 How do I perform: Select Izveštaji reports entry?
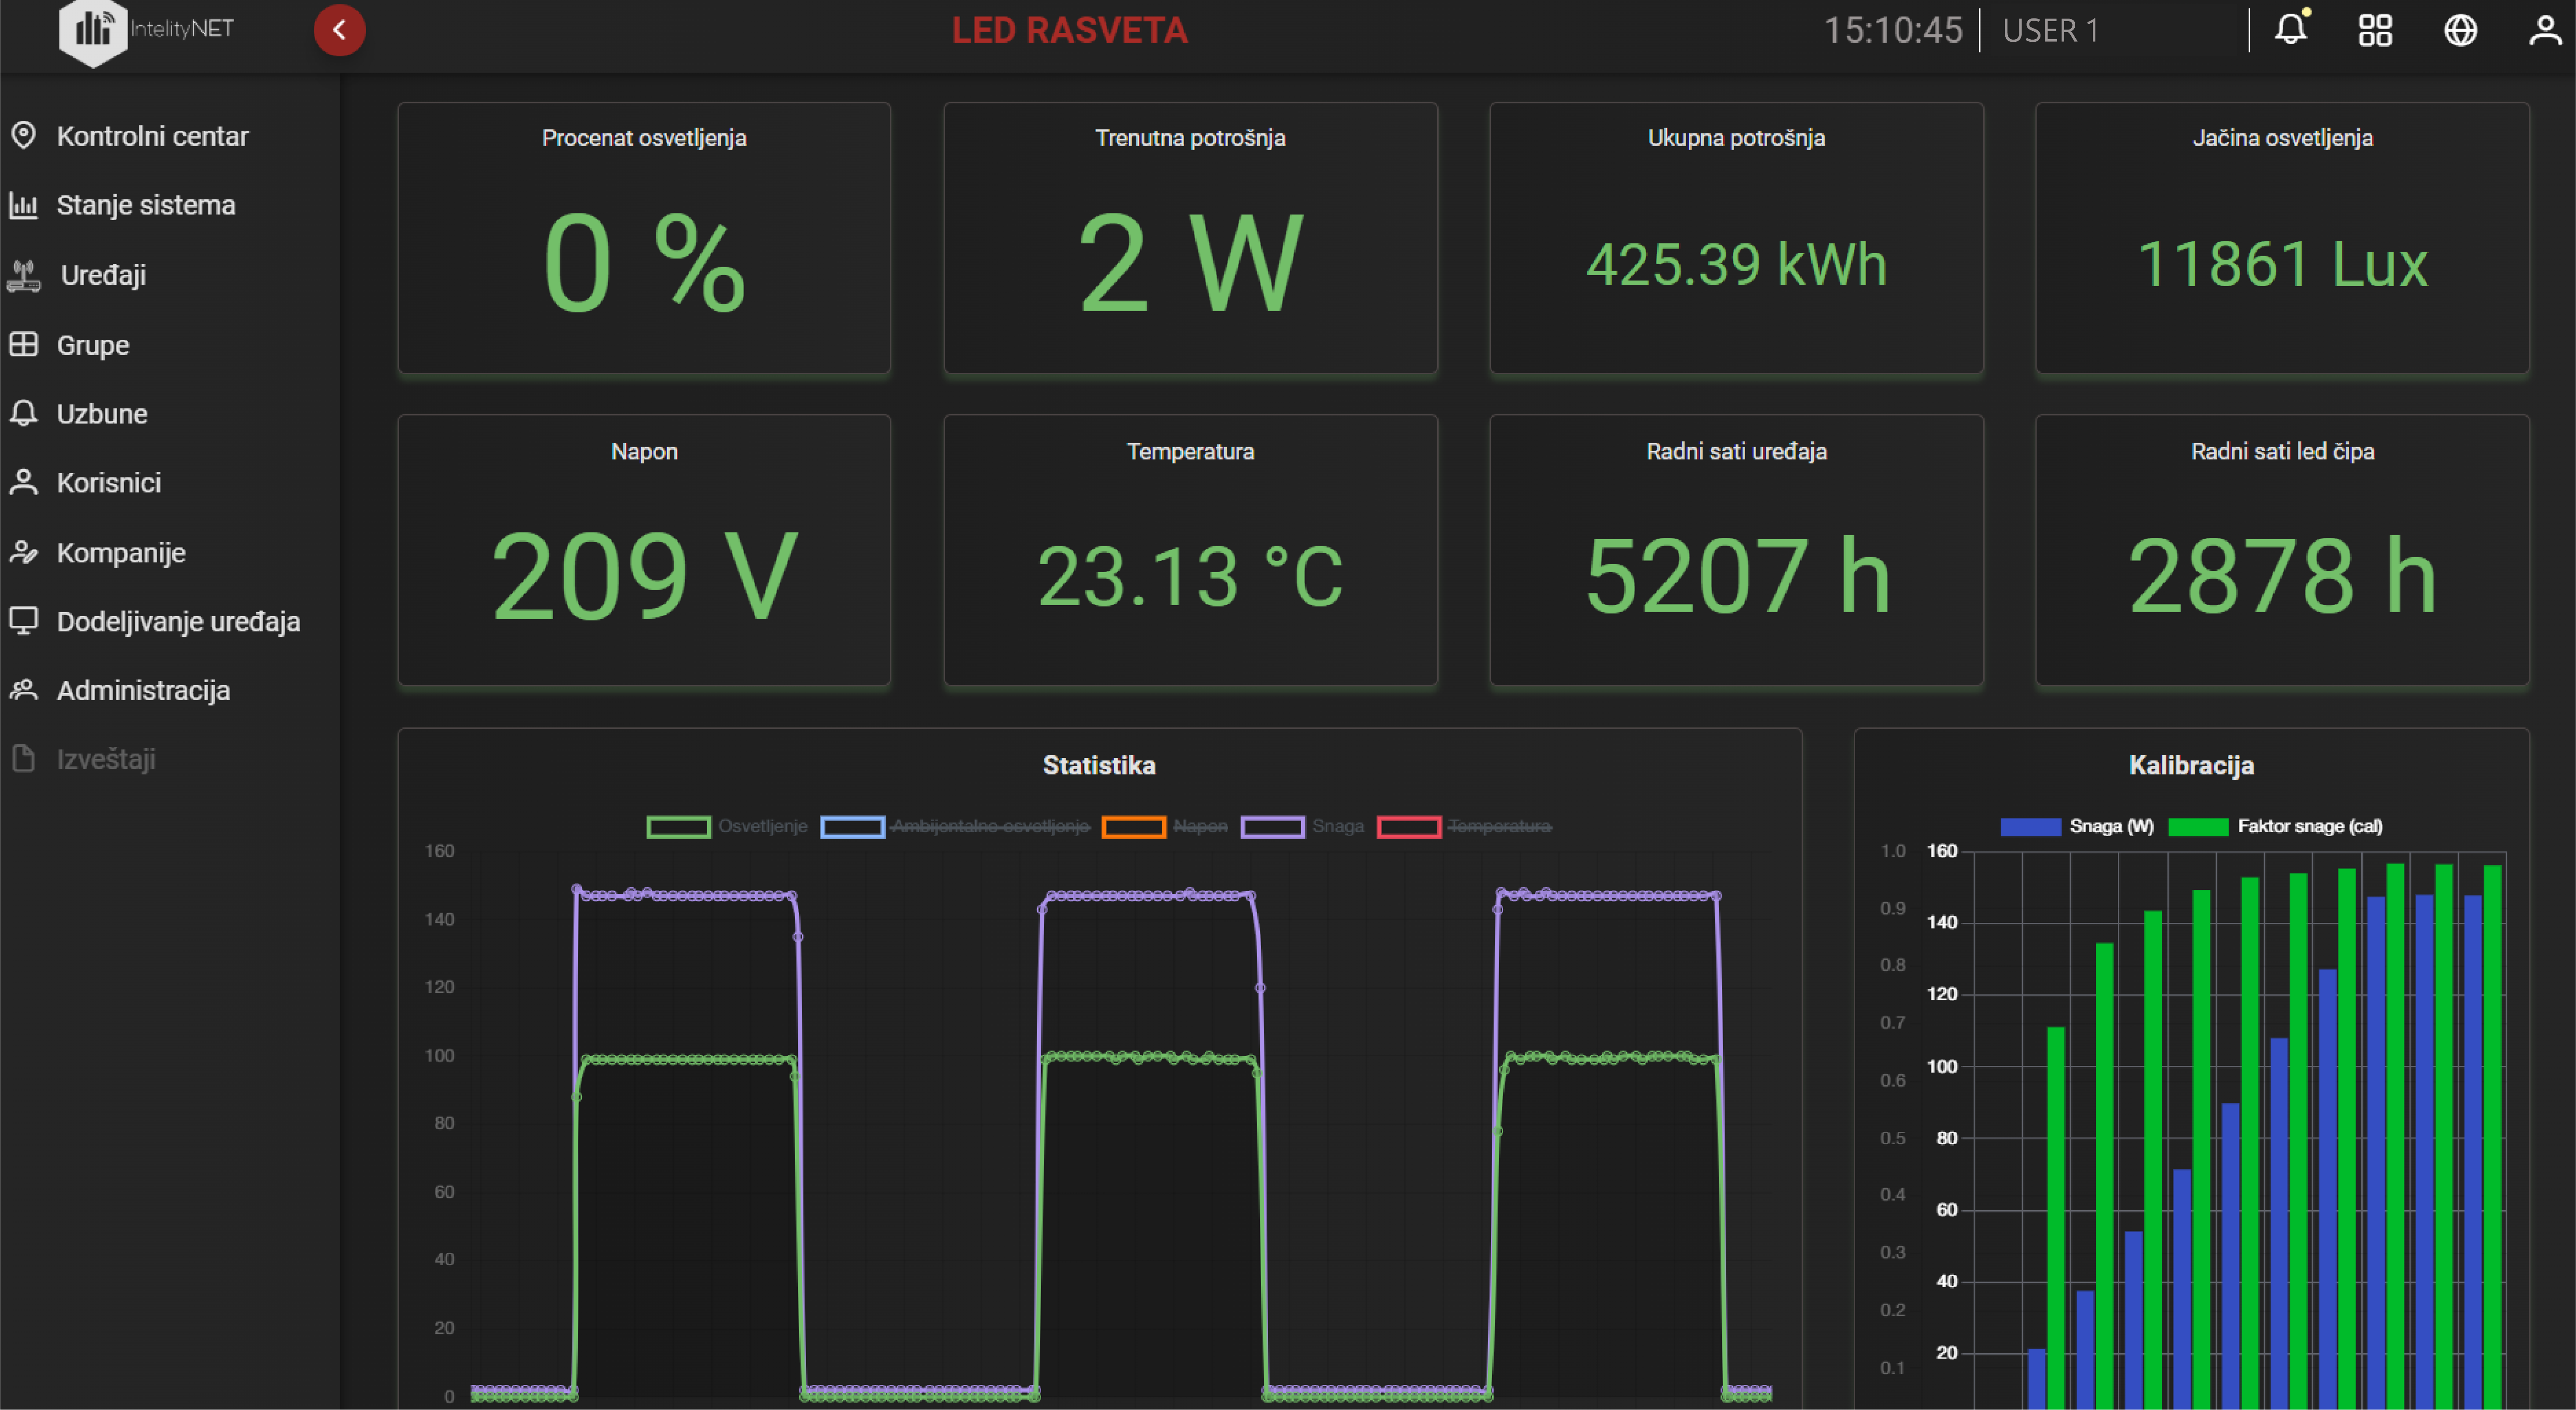click(106, 760)
